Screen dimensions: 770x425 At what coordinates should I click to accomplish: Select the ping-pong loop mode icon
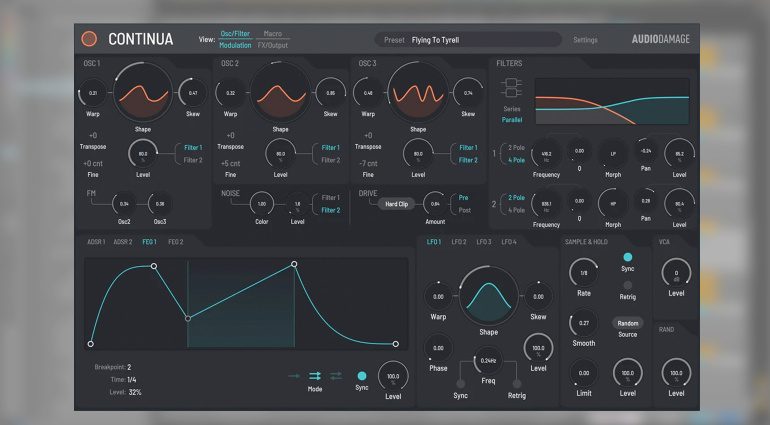pyautogui.click(x=336, y=374)
